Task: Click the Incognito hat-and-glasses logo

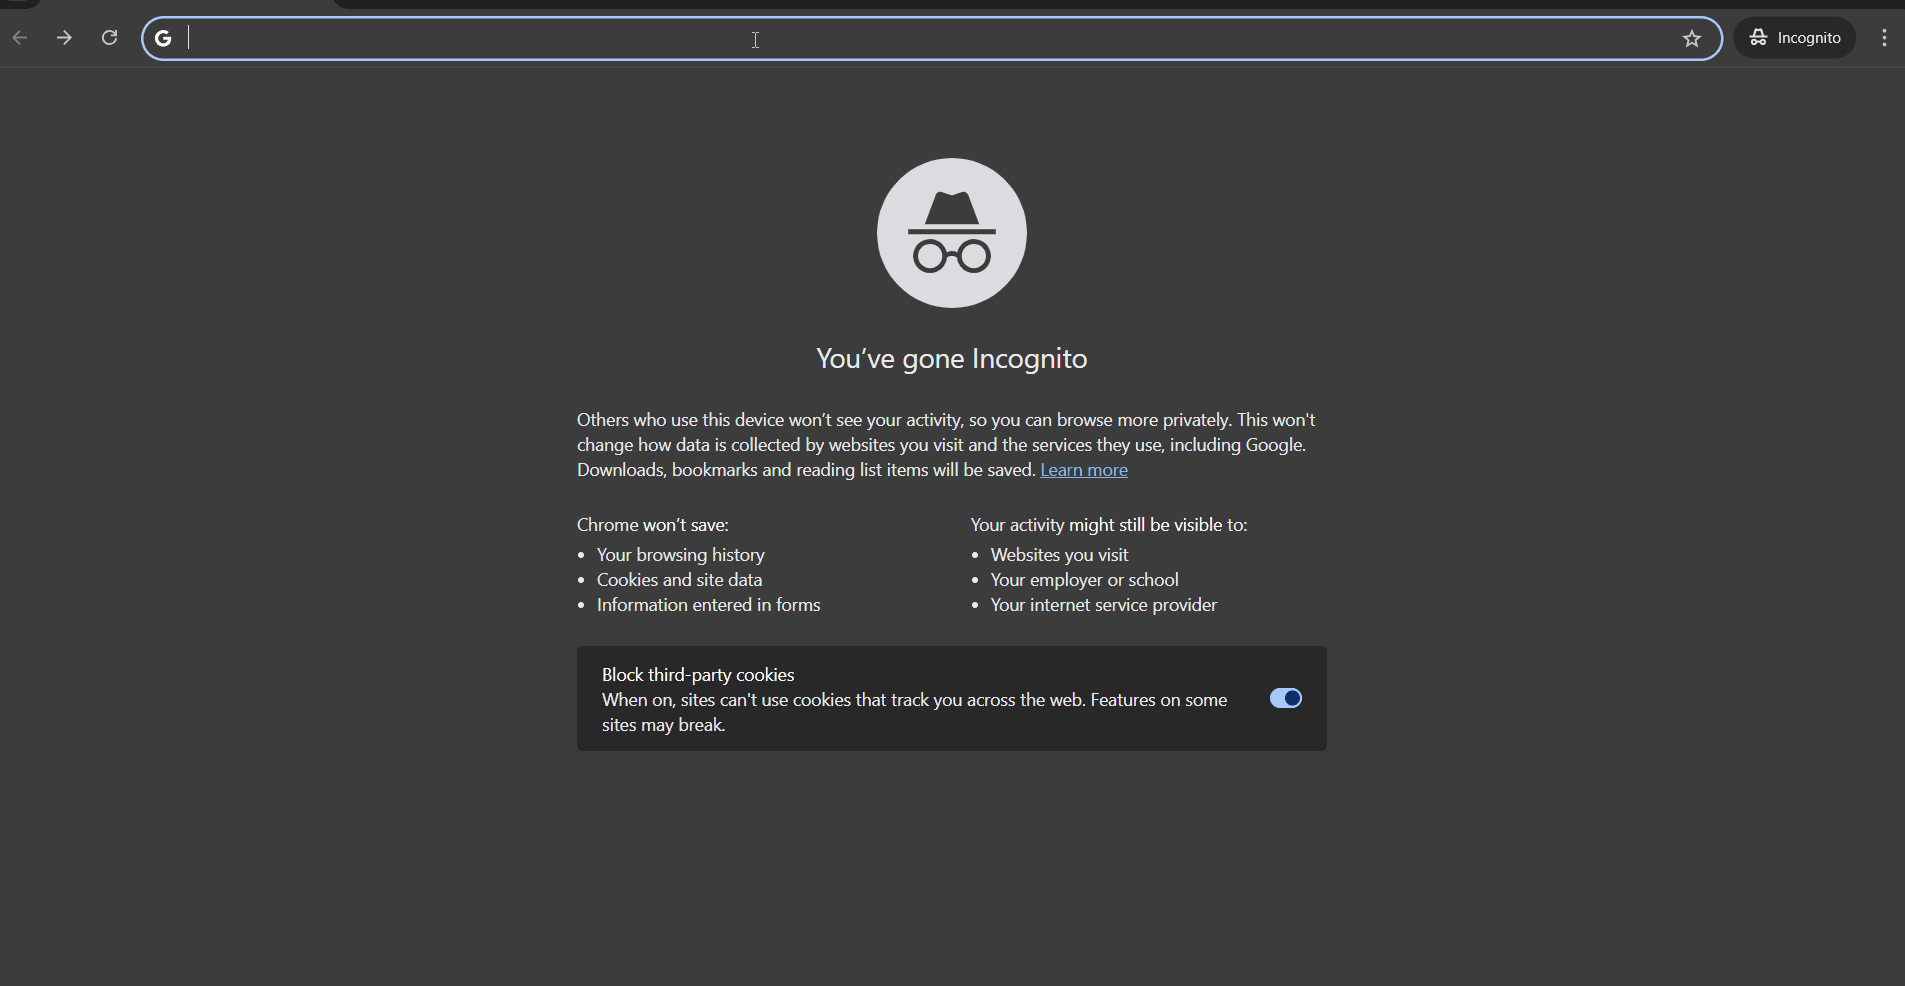Action: [952, 233]
